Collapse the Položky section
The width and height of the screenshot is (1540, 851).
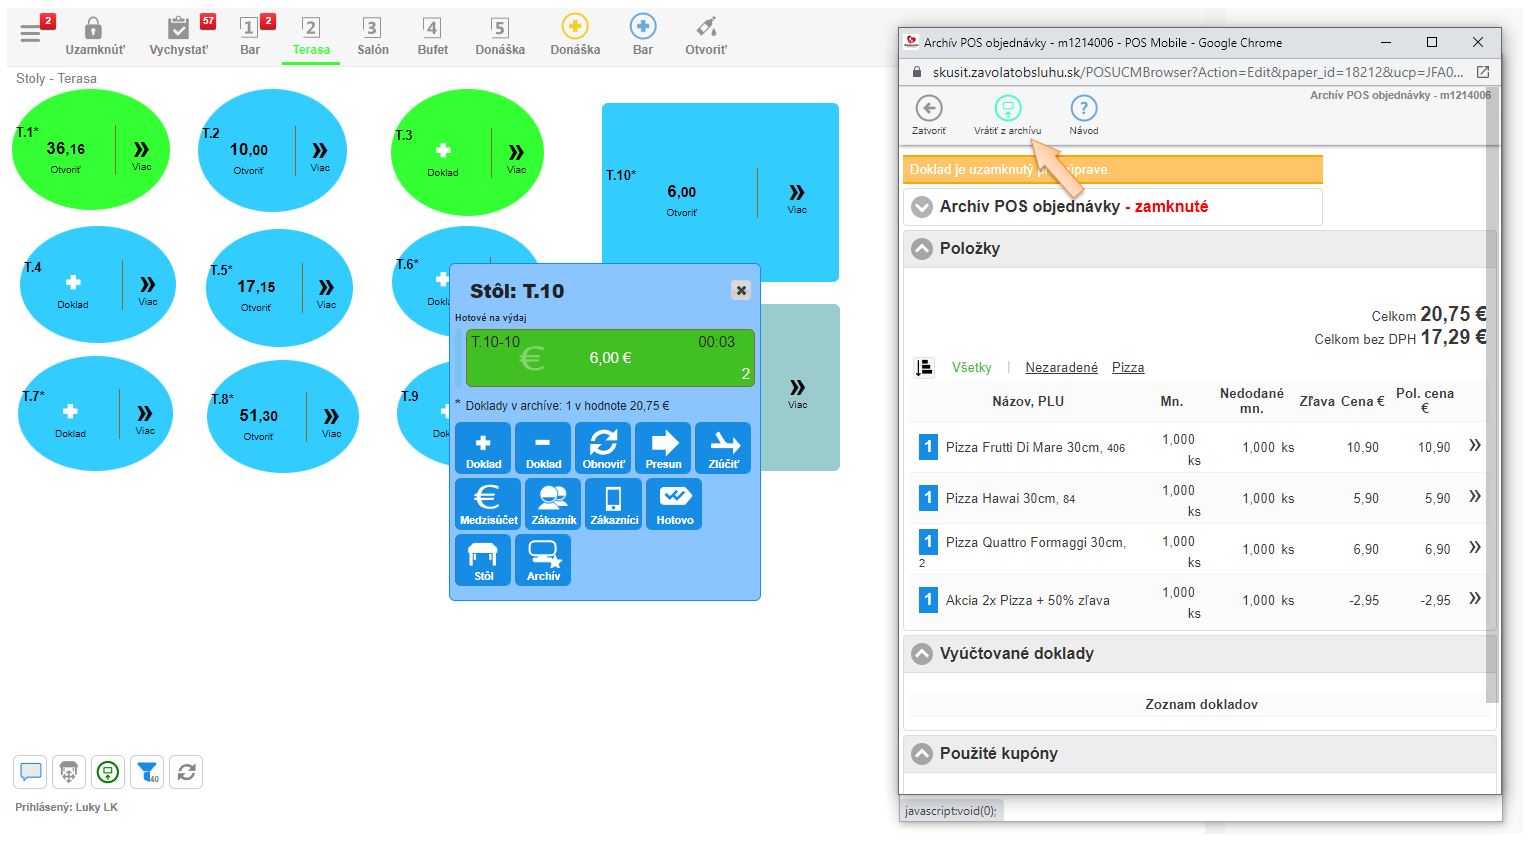[x=922, y=249]
